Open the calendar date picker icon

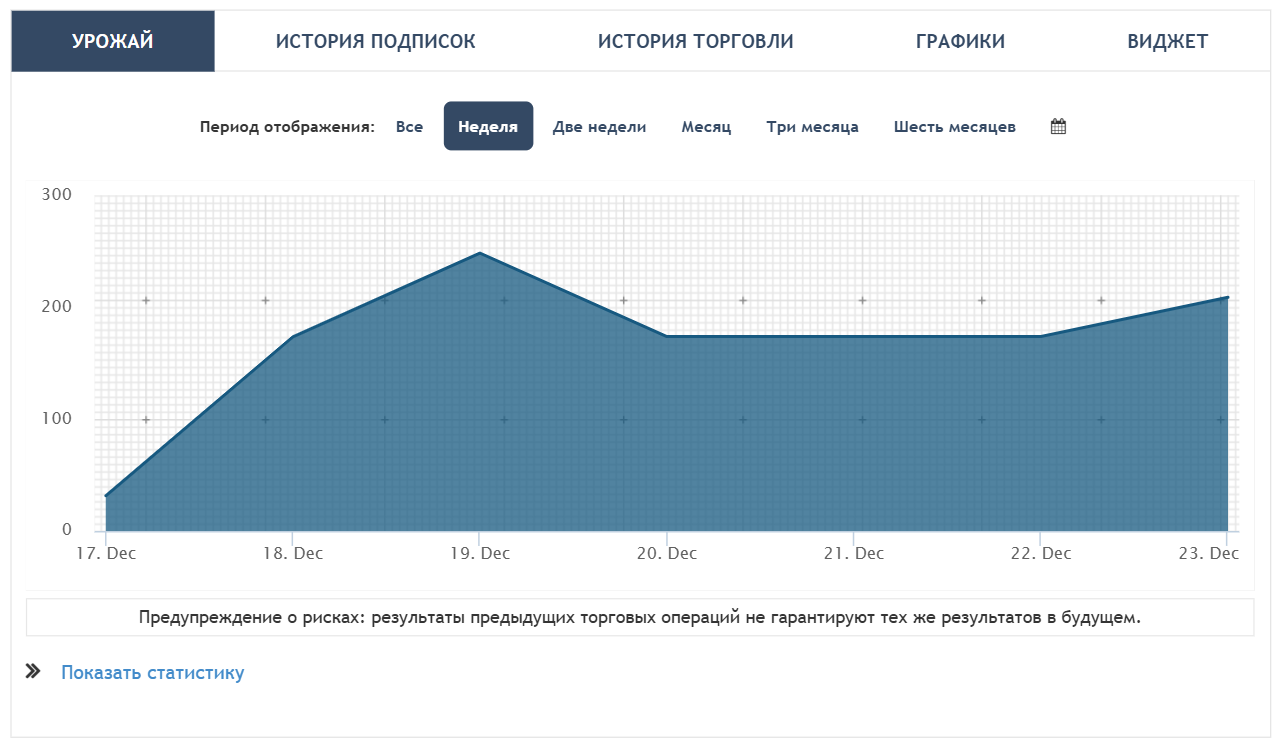pos(1058,127)
